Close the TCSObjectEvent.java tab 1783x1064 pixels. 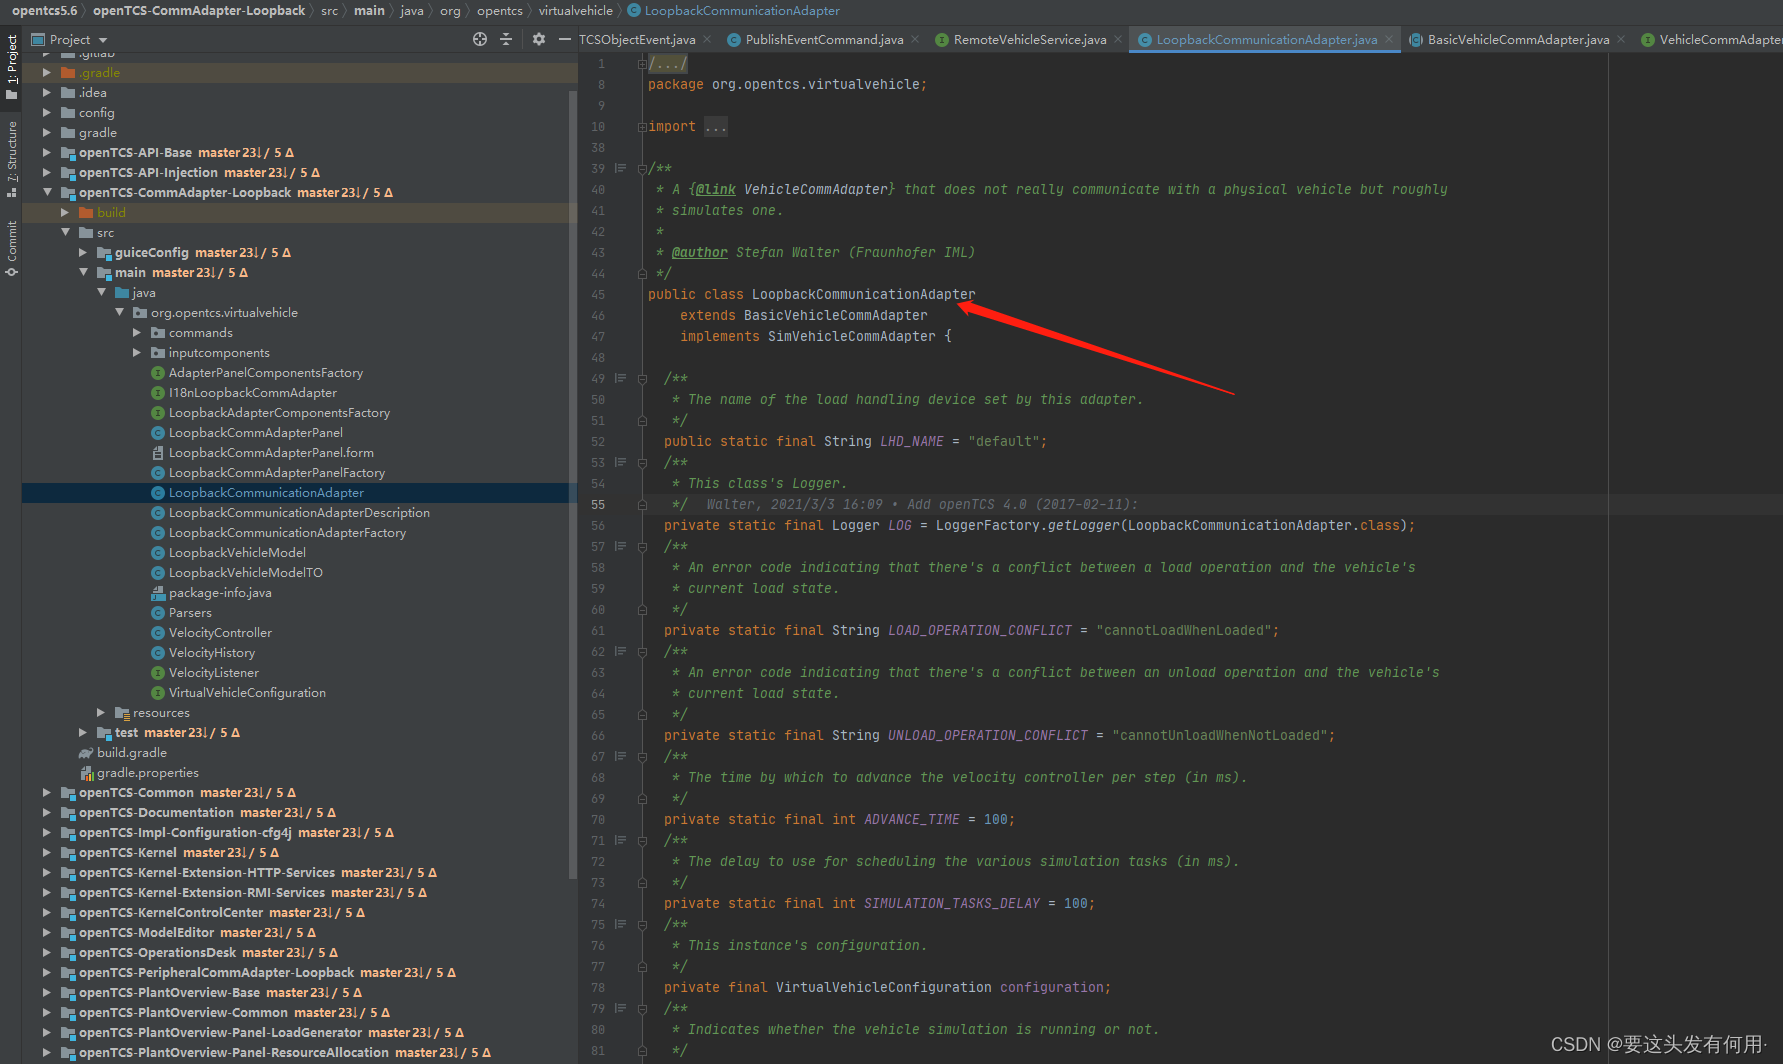pyautogui.click(x=707, y=40)
